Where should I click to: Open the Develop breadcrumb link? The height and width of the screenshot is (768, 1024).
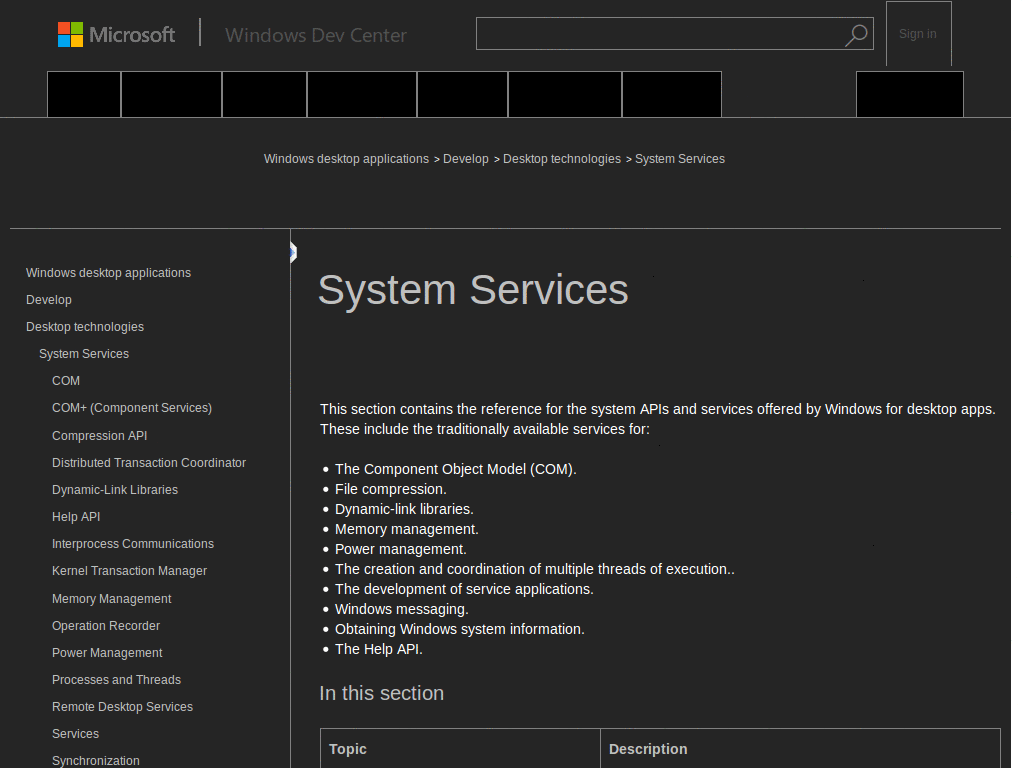click(x=465, y=158)
